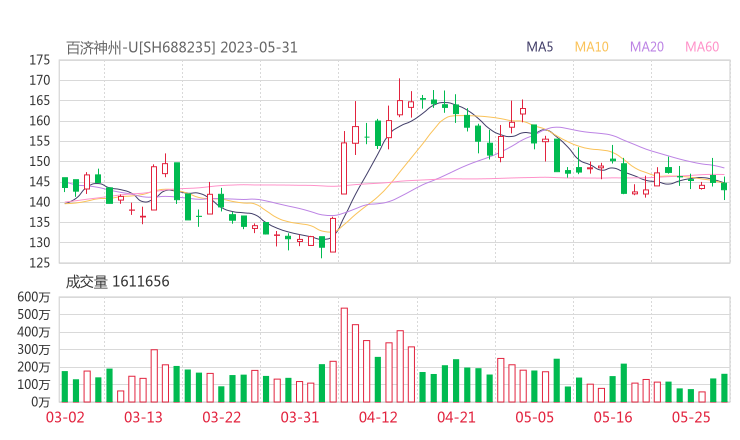This screenshot has width=740, height=440.
Task: Click the 0万 volume axis label
Action: [41, 402]
